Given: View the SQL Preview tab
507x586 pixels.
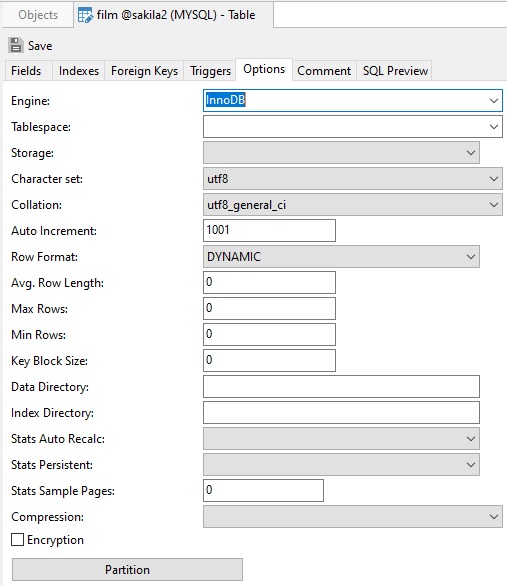Looking at the screenshot, I should tap(395, 70).
